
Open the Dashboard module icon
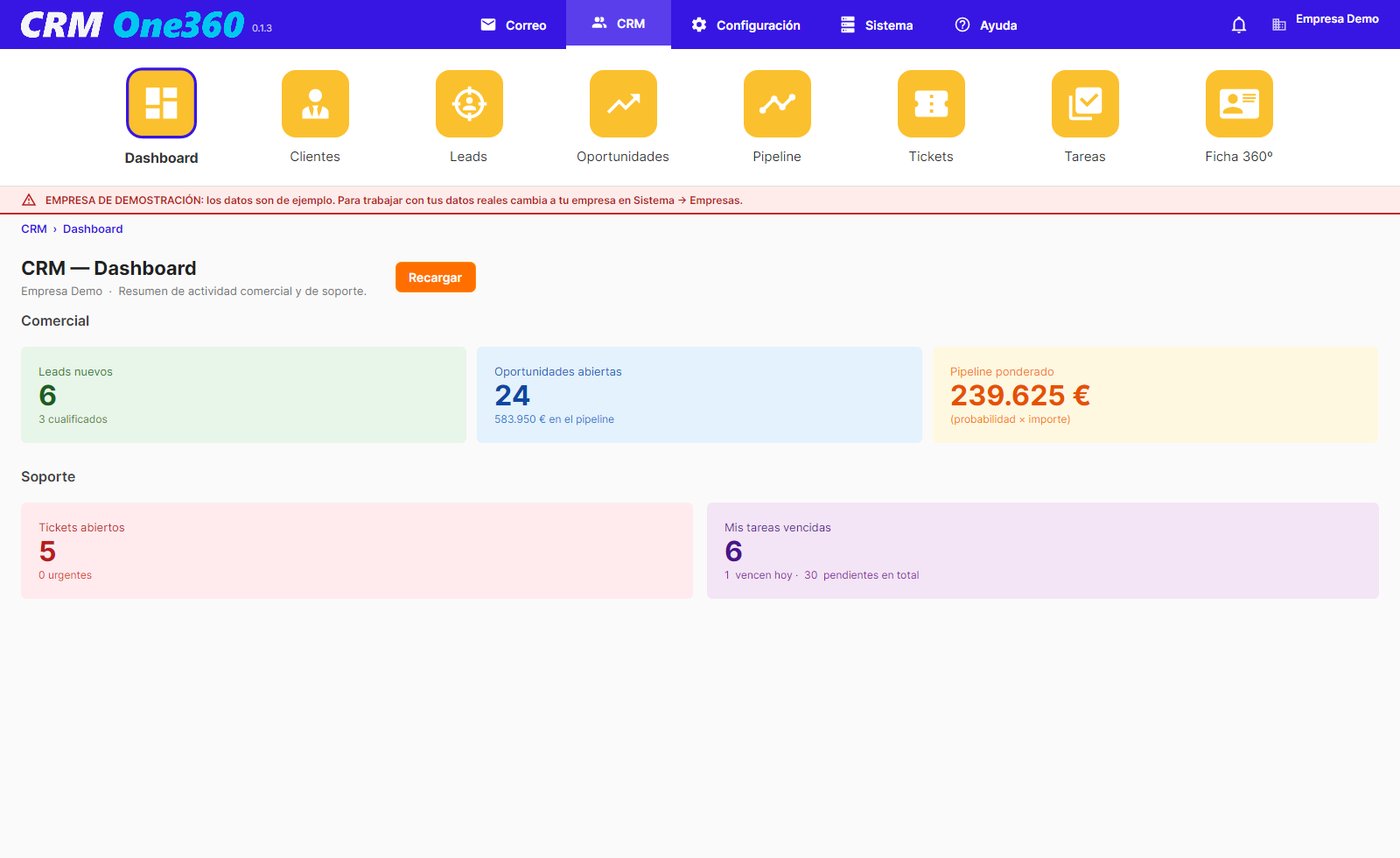(161, 103)
